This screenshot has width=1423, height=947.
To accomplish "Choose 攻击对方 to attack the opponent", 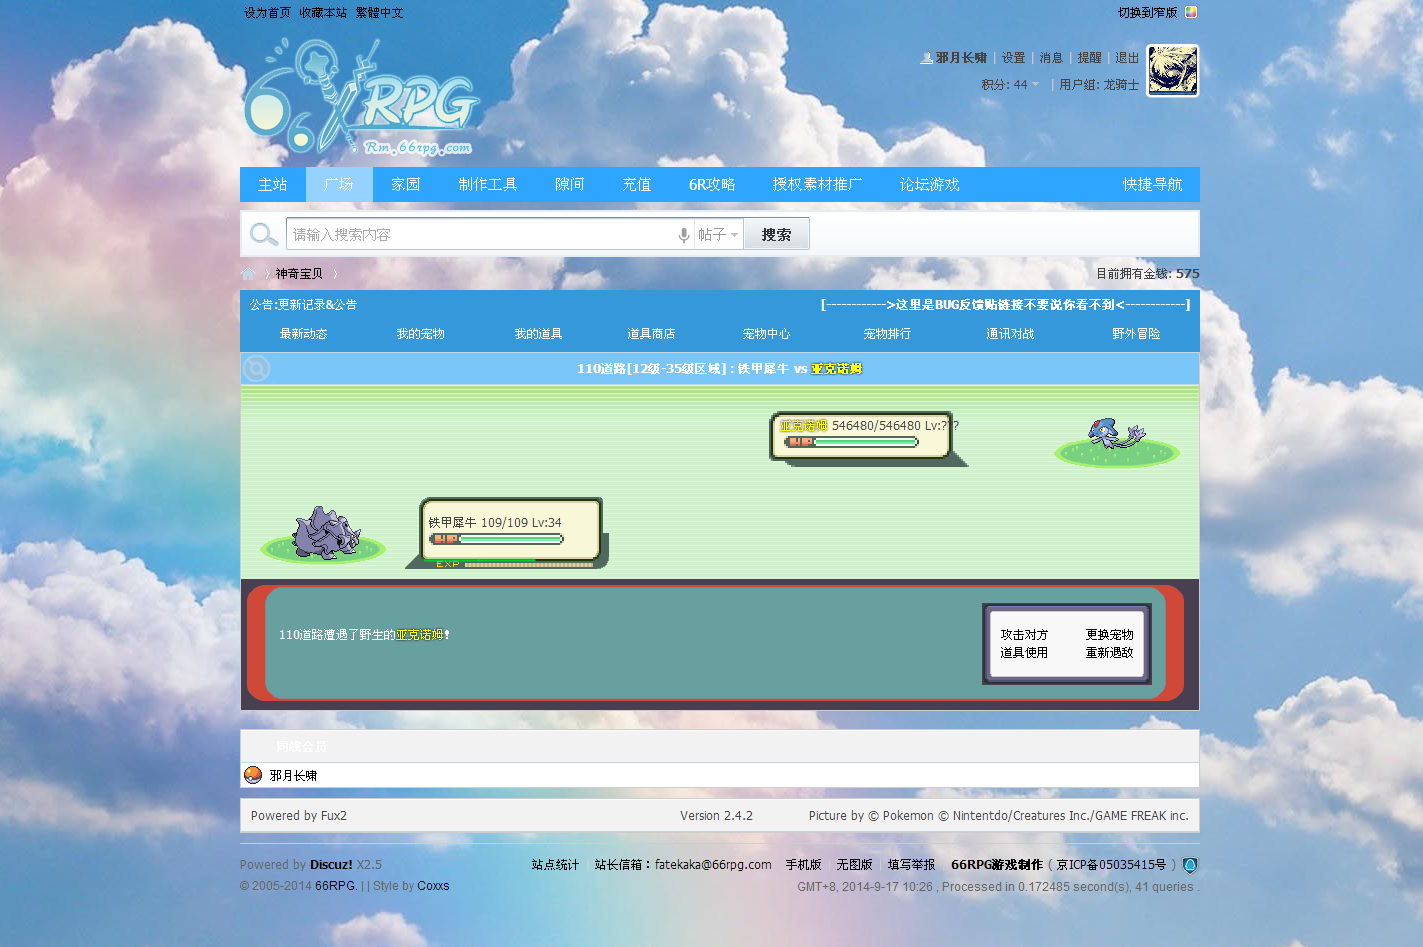I will click(x=1024, y=635).
